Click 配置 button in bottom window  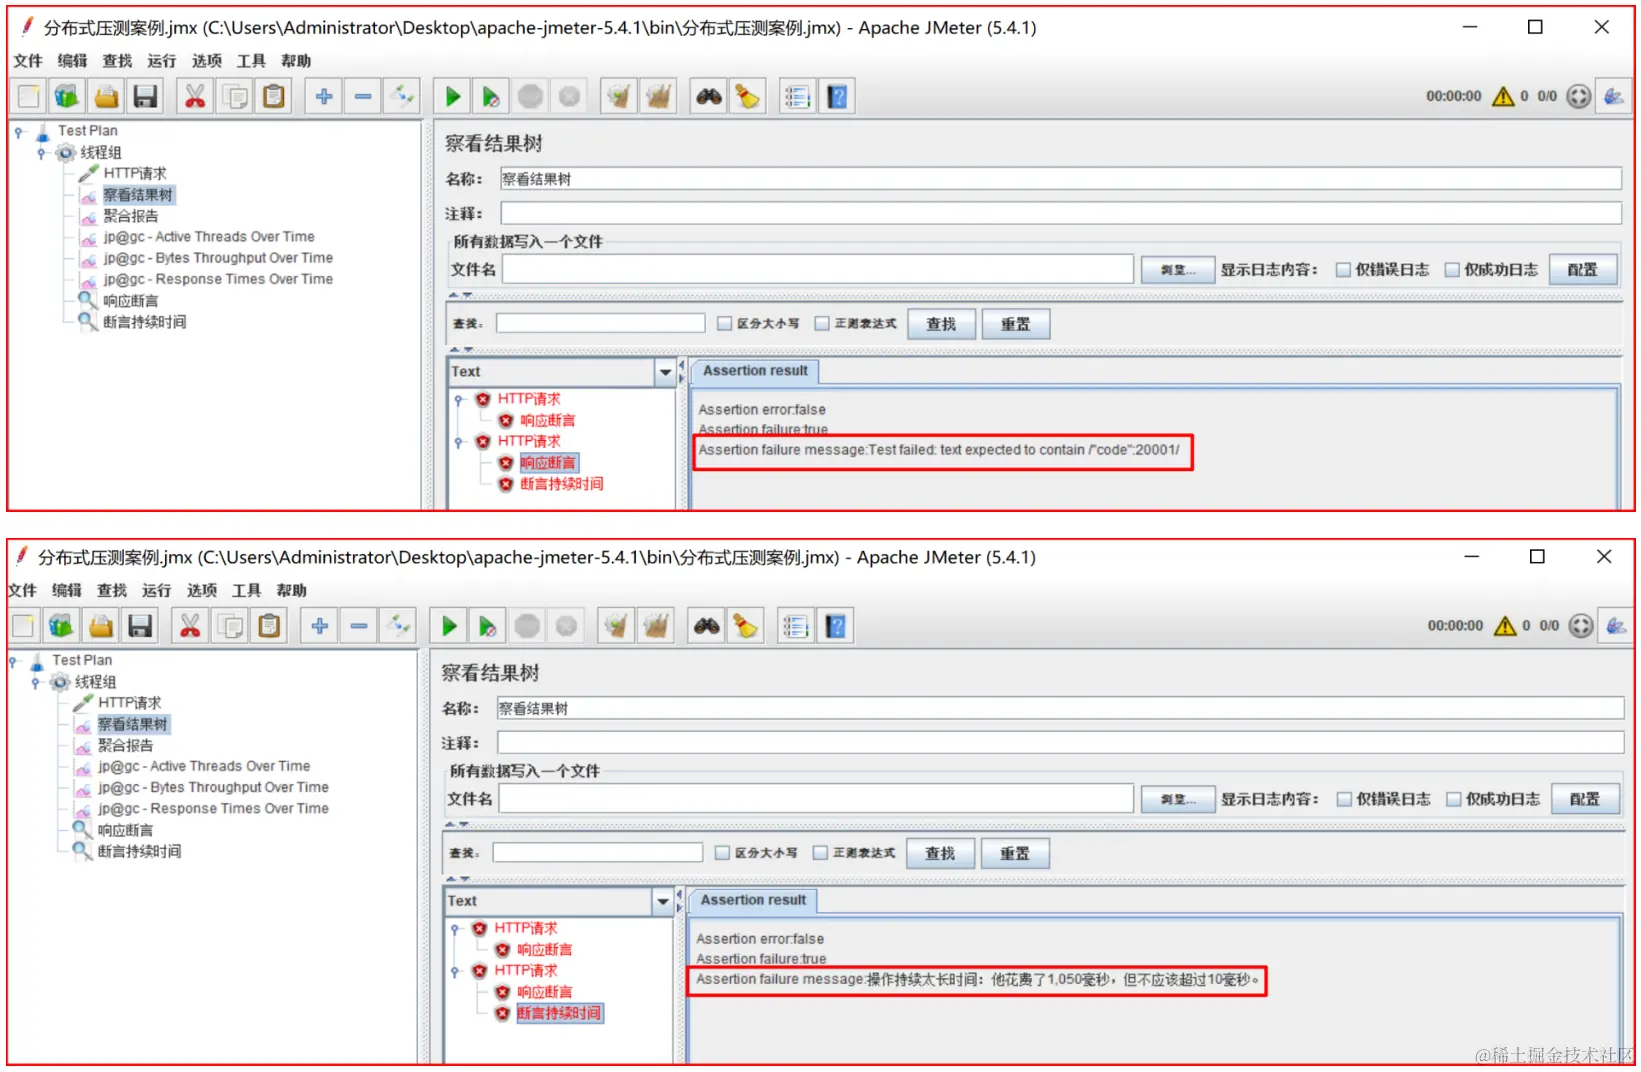click(x=1585, y=799)
